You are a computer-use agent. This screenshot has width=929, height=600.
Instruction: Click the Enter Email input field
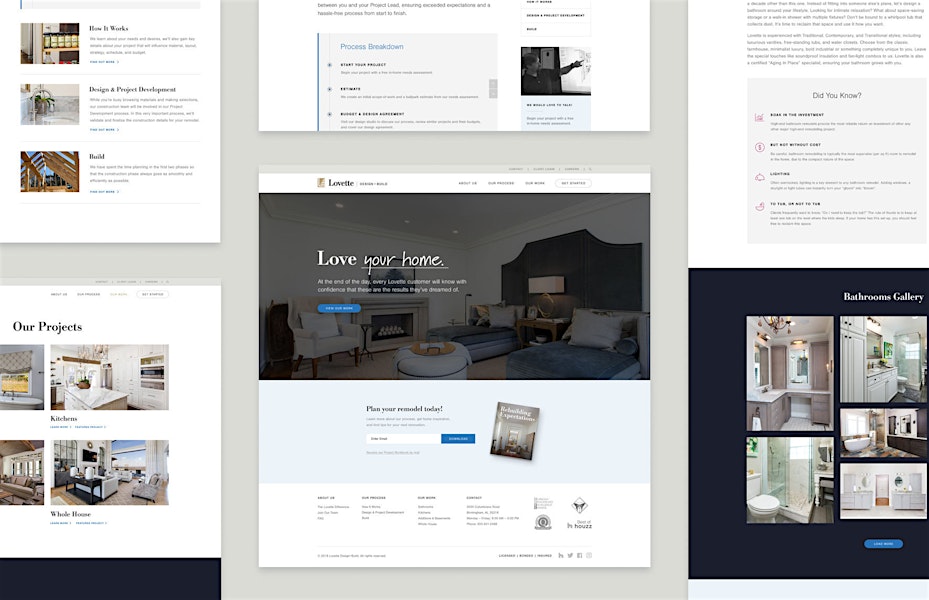(402, 438)
